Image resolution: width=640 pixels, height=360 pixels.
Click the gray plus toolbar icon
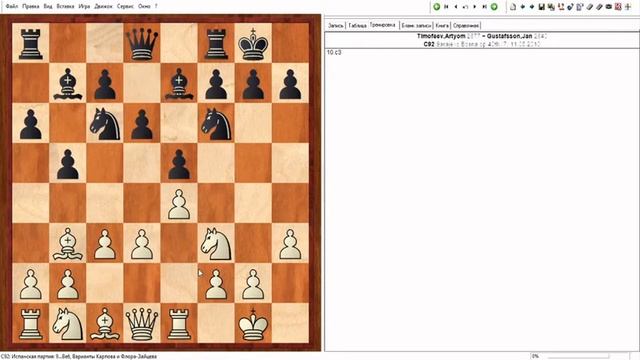628,7
